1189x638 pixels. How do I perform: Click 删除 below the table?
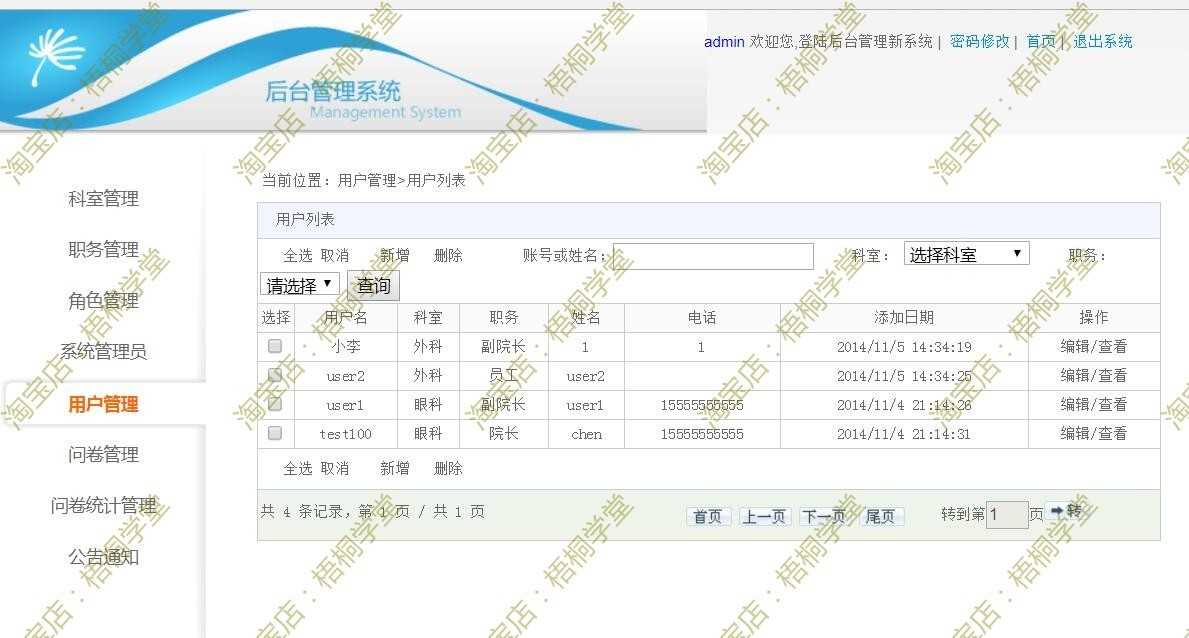click(x=447, y=469)
